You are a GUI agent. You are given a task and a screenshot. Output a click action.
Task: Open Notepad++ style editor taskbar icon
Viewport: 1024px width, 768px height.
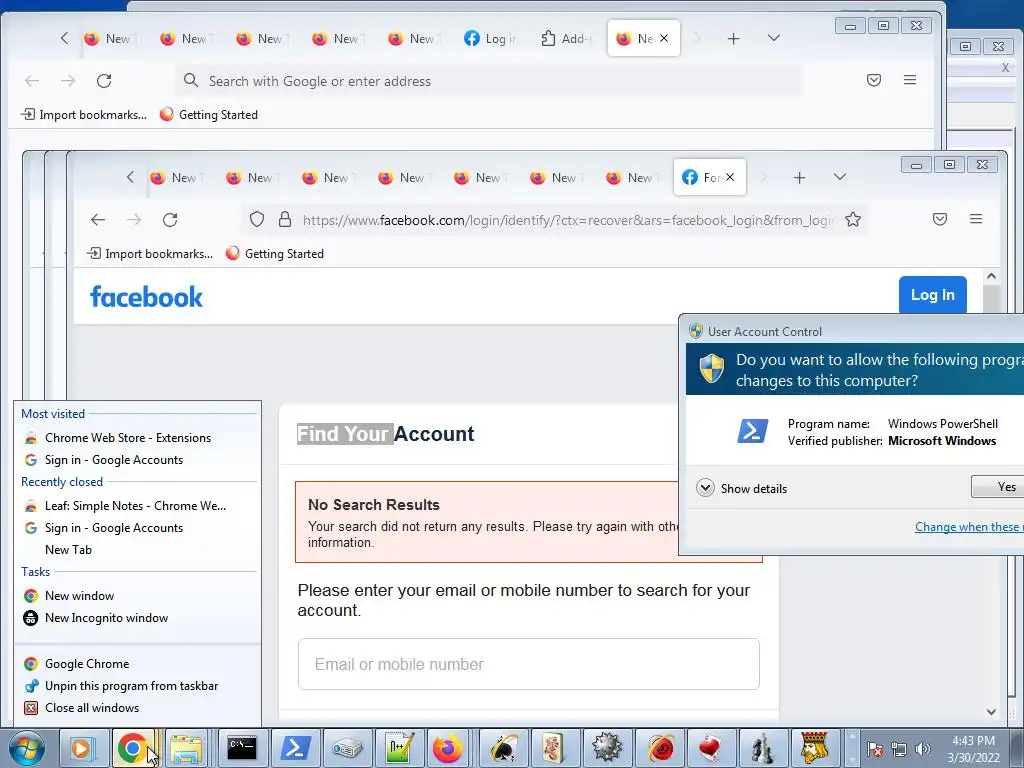click(x=399, y=748)
